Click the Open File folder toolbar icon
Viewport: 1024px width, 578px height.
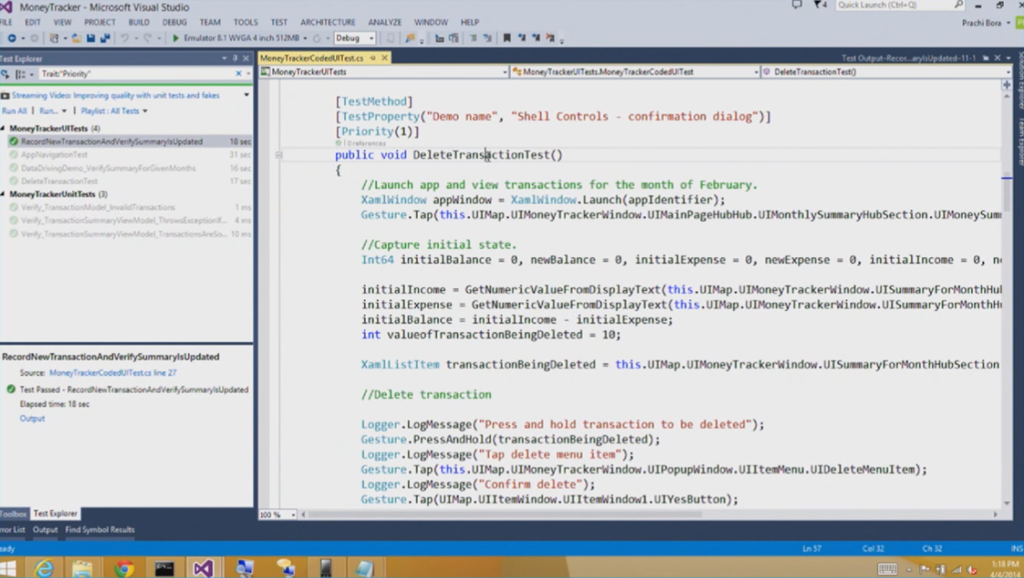coord(76,39)
